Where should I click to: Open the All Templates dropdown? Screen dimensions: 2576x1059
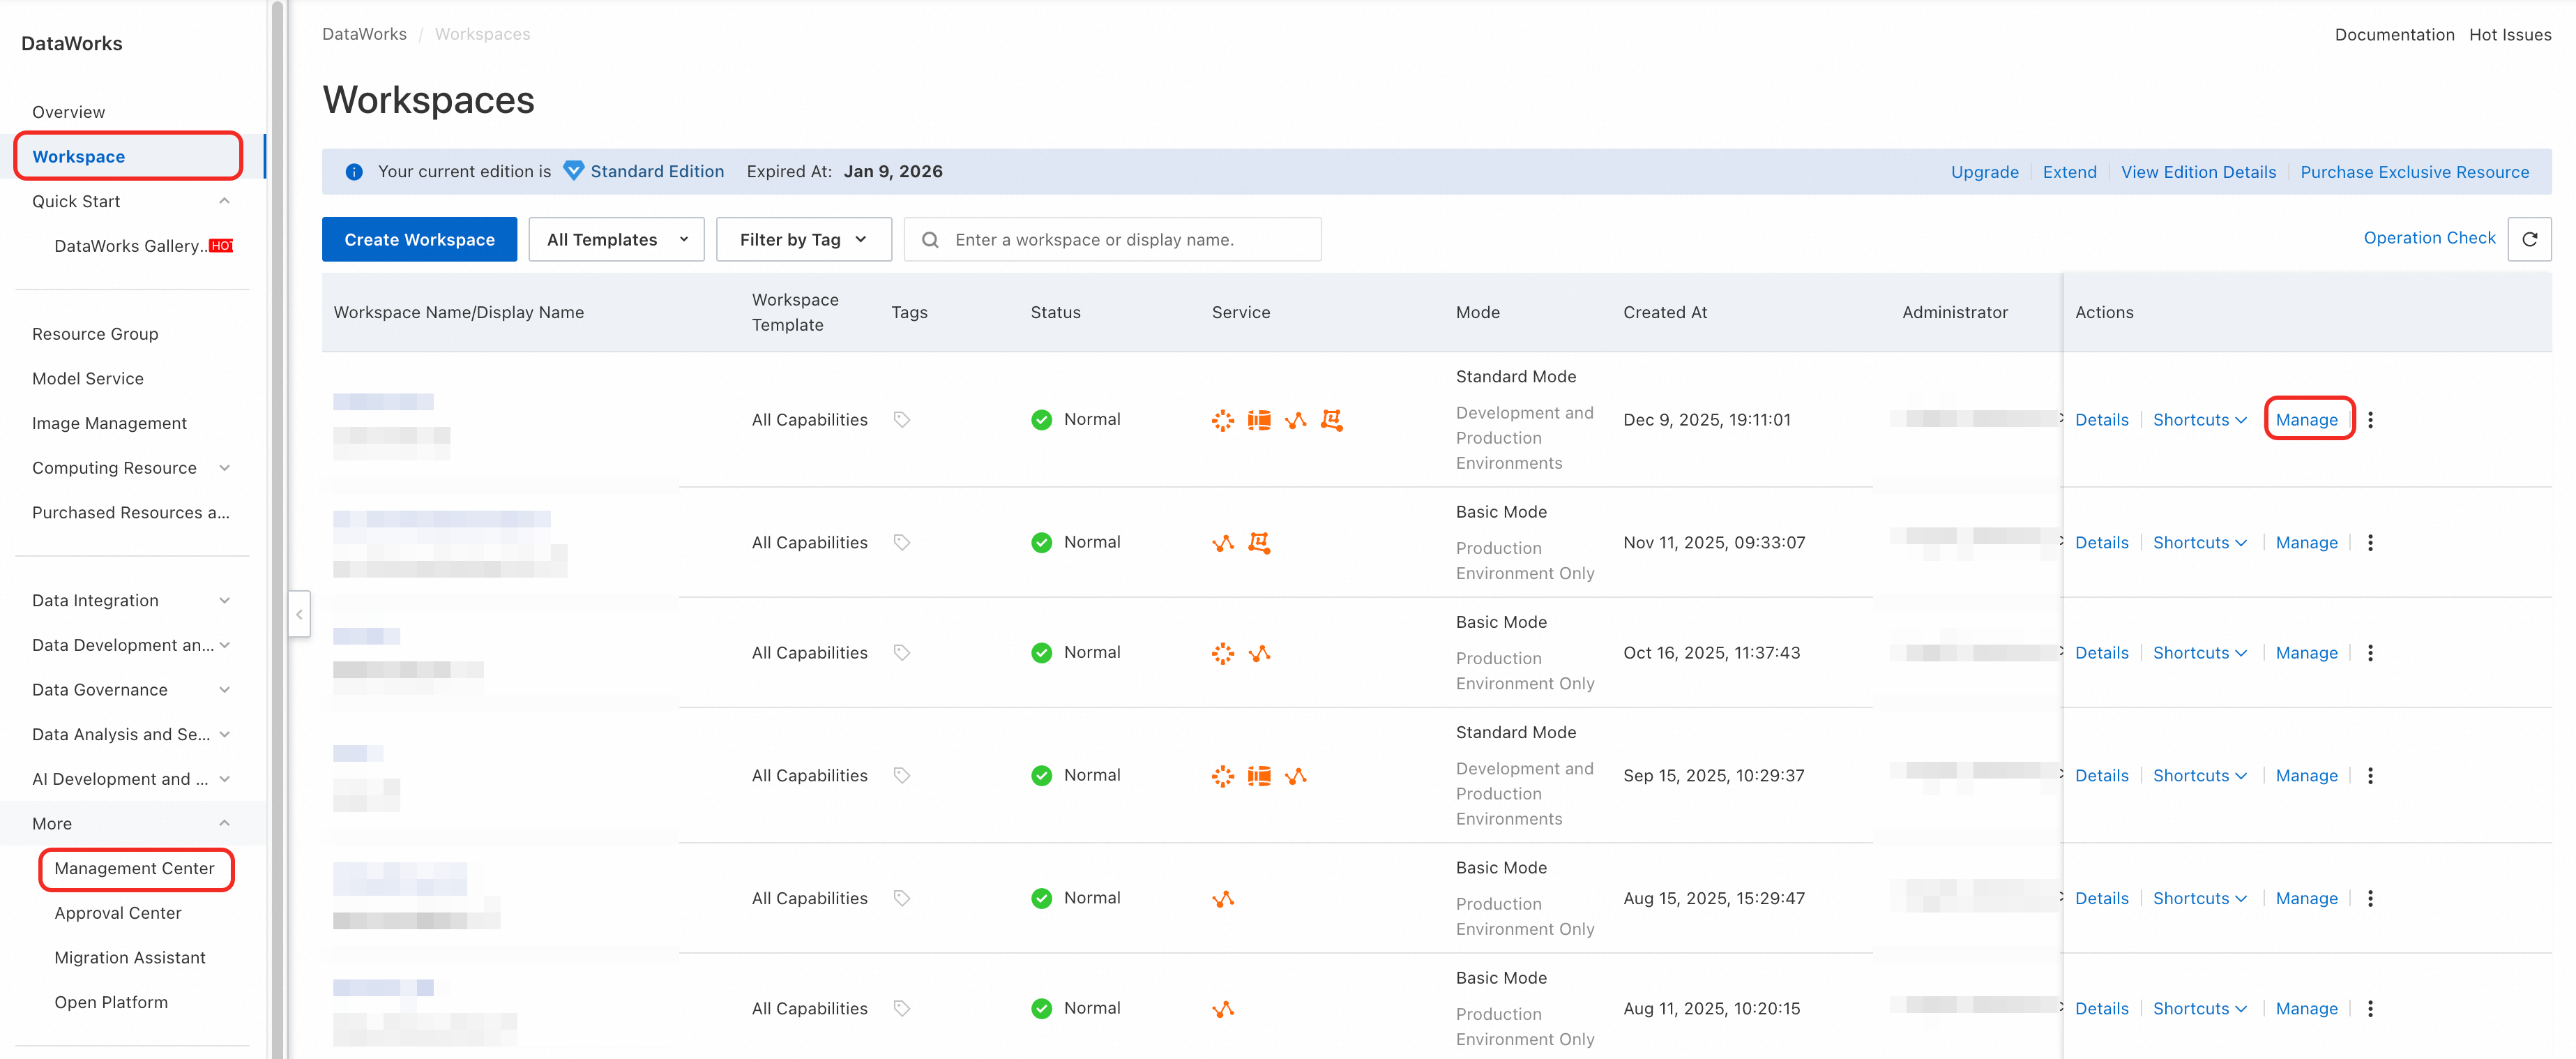616,240
